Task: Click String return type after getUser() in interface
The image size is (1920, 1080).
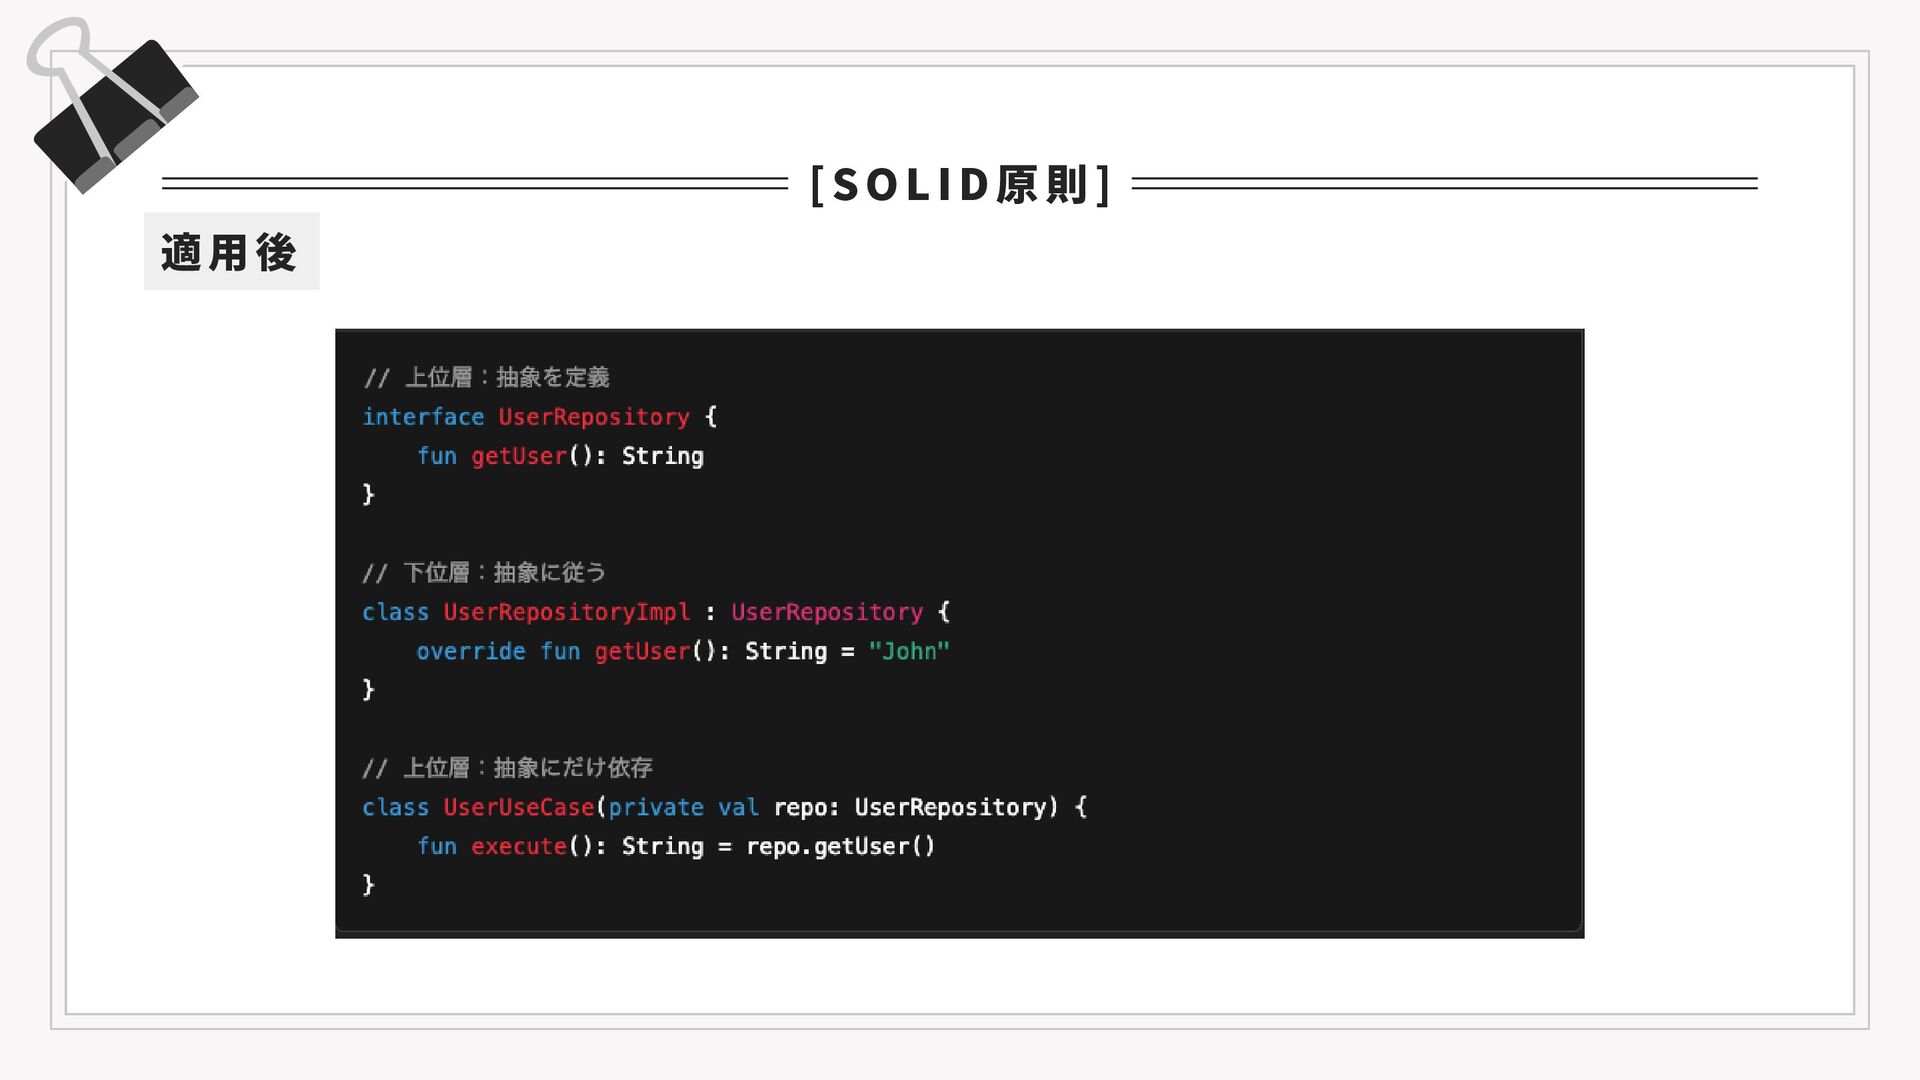Action: tap(663, 456)
